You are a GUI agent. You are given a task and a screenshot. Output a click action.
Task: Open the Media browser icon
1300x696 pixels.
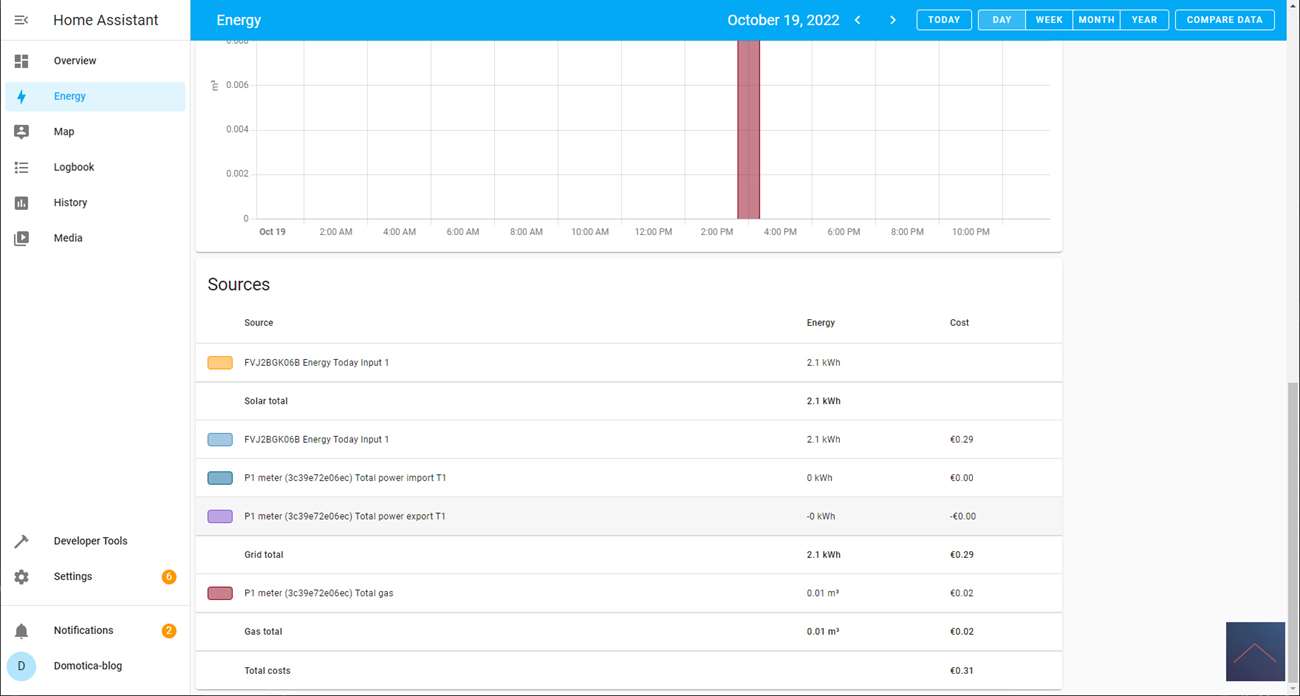21,239
